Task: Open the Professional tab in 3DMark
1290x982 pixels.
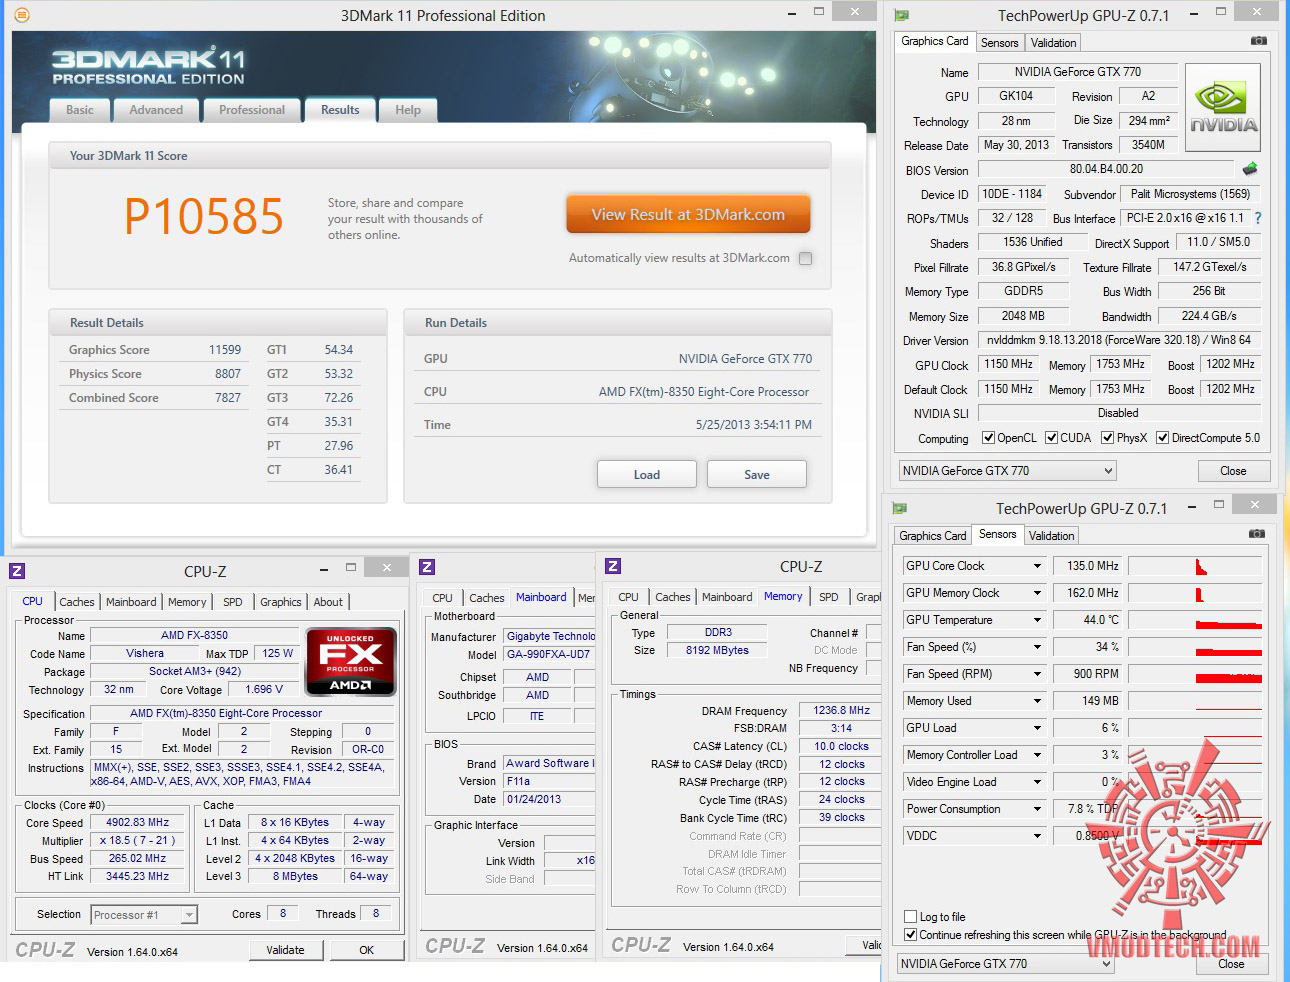Action: [x=252, y=110]
